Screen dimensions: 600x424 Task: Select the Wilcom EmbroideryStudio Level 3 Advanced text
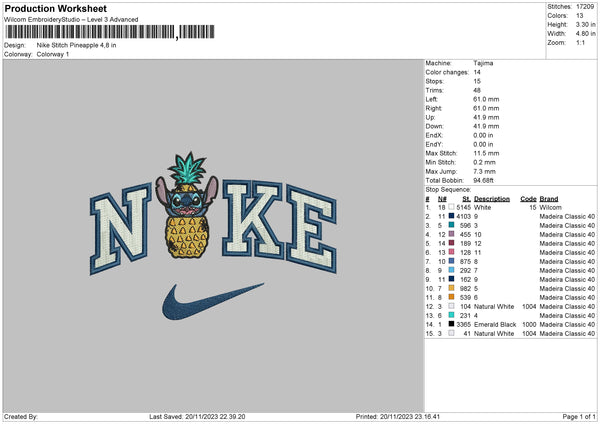(71, 20)
